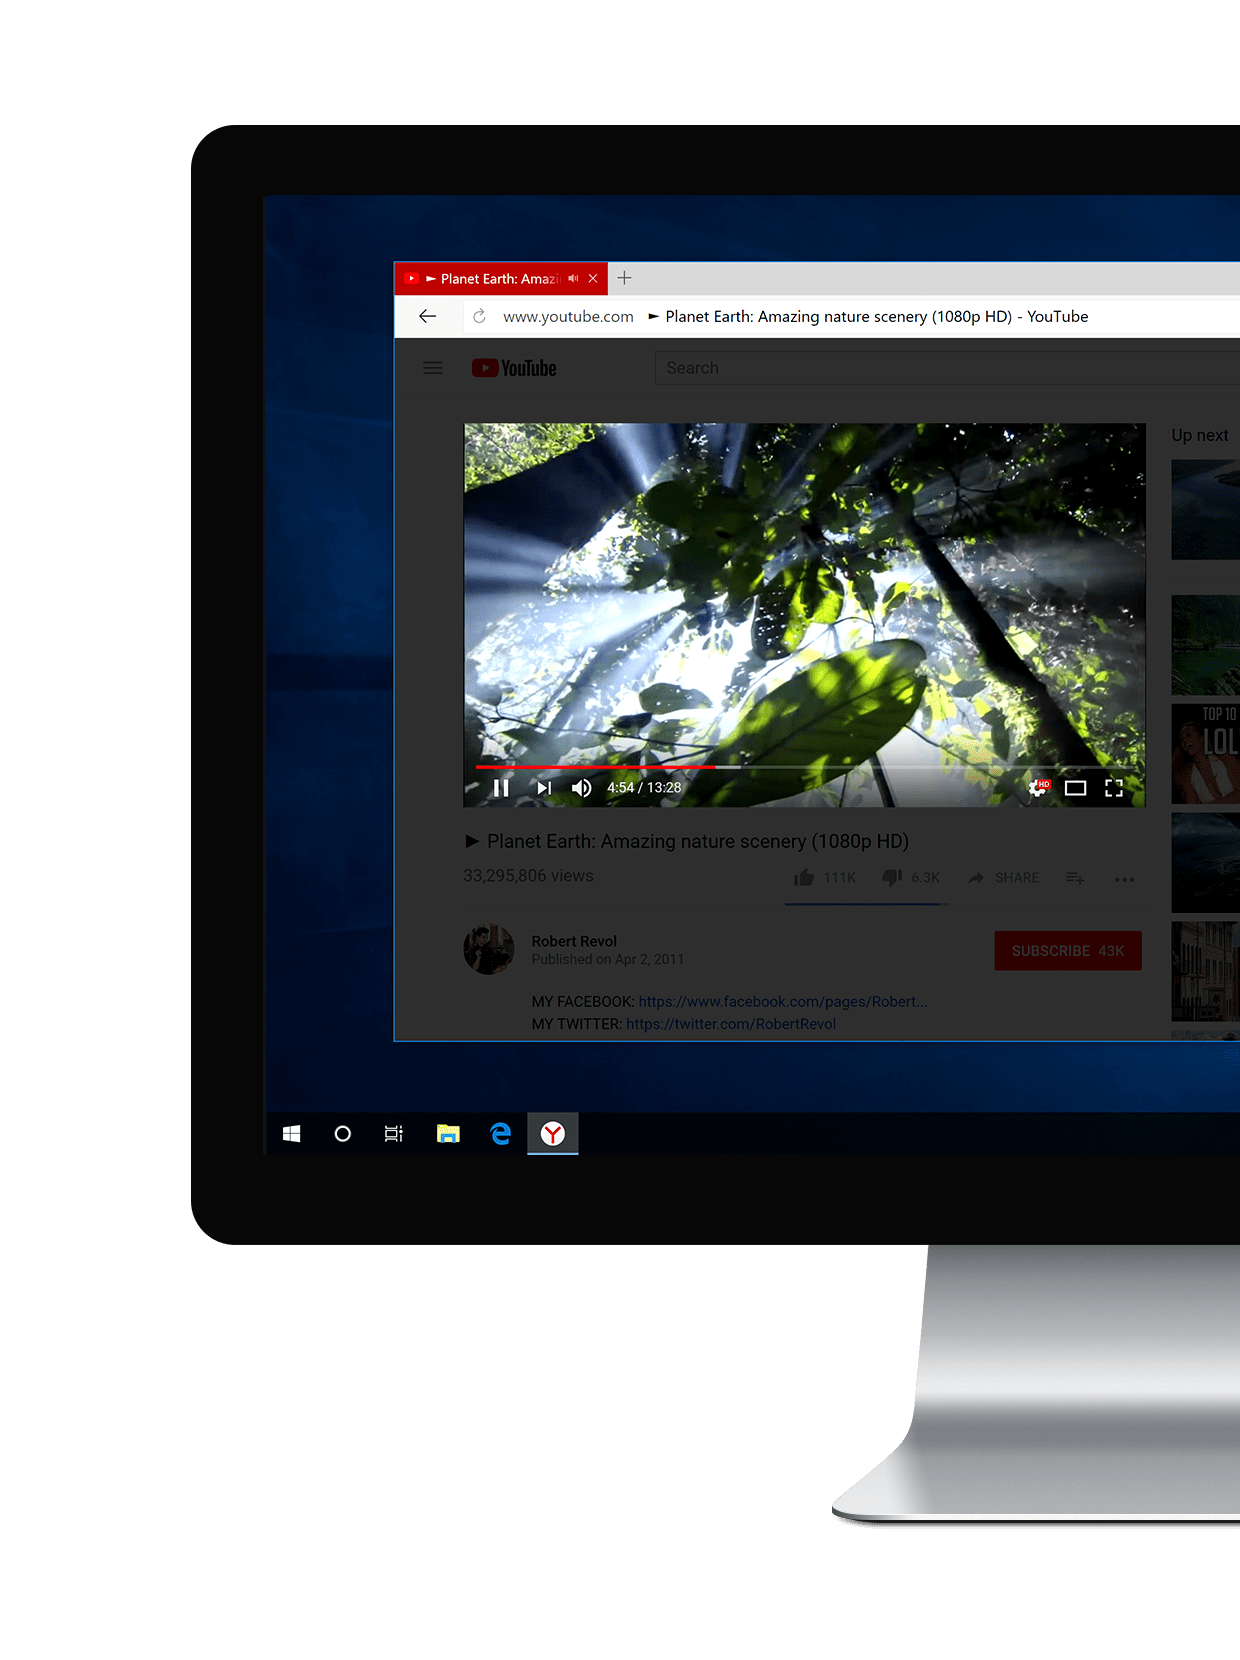Open Robert Revol channel avatar
The width and height of the screenshot is (1240, 1660).
pos(489,949)
